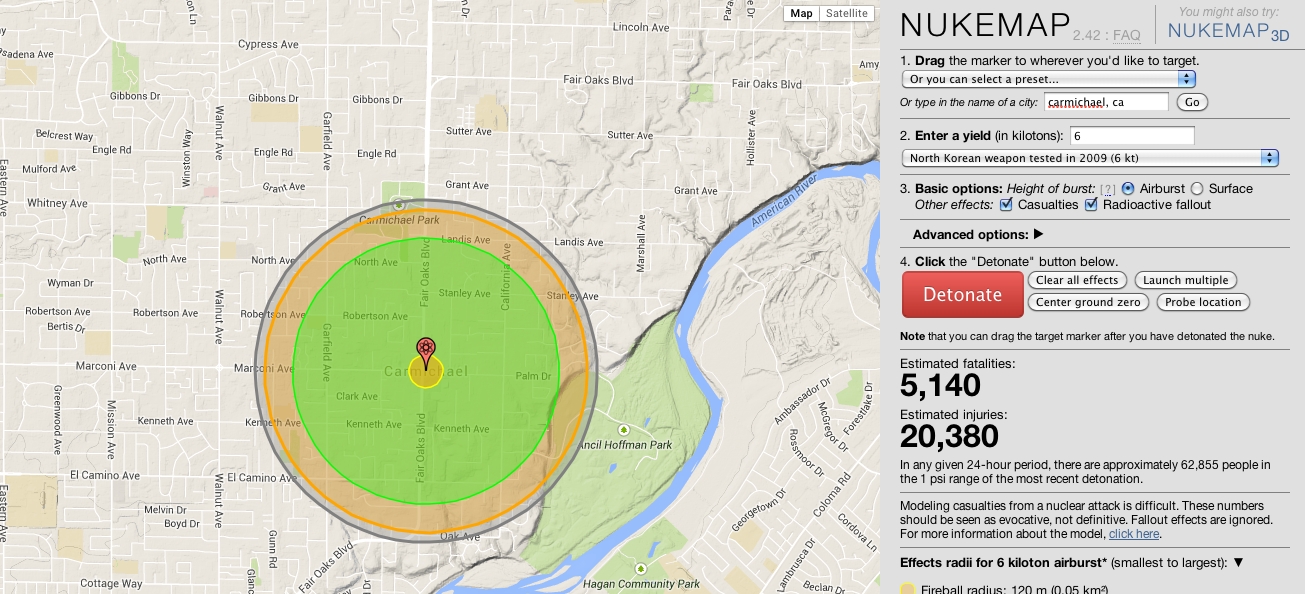Click the NUKEMAP title heading
The width and height of the screenshot is (1305, 594).
pos(983,25)
